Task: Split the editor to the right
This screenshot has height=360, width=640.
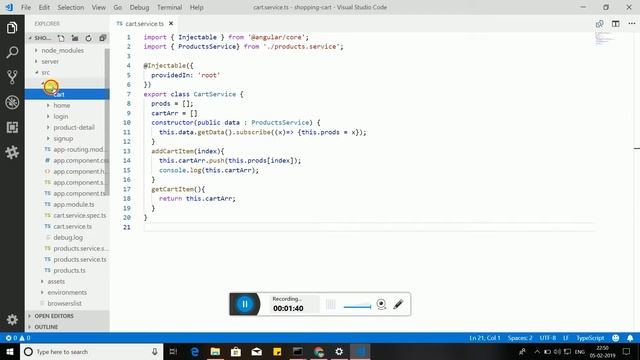Action: click(x=616, y=24)
